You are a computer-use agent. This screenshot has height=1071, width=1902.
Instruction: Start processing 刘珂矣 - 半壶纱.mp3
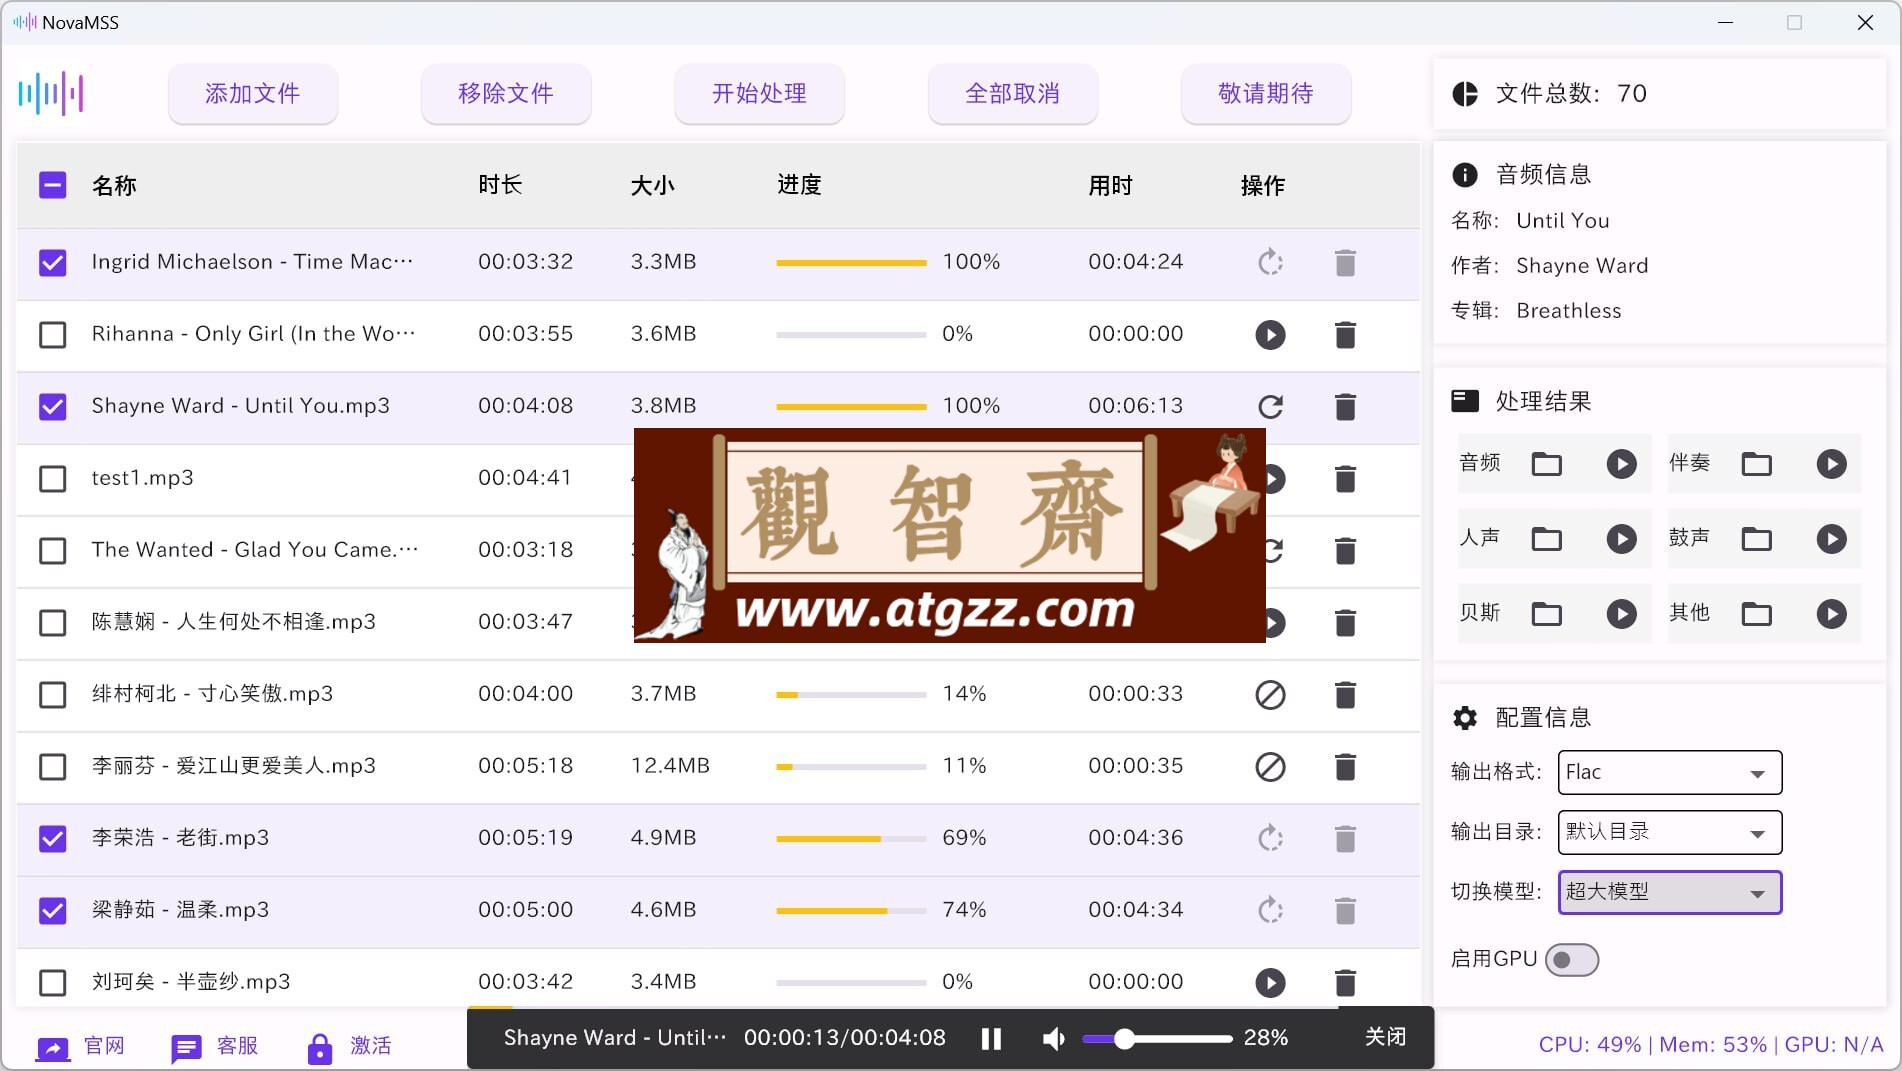(x=1270, y=982)
